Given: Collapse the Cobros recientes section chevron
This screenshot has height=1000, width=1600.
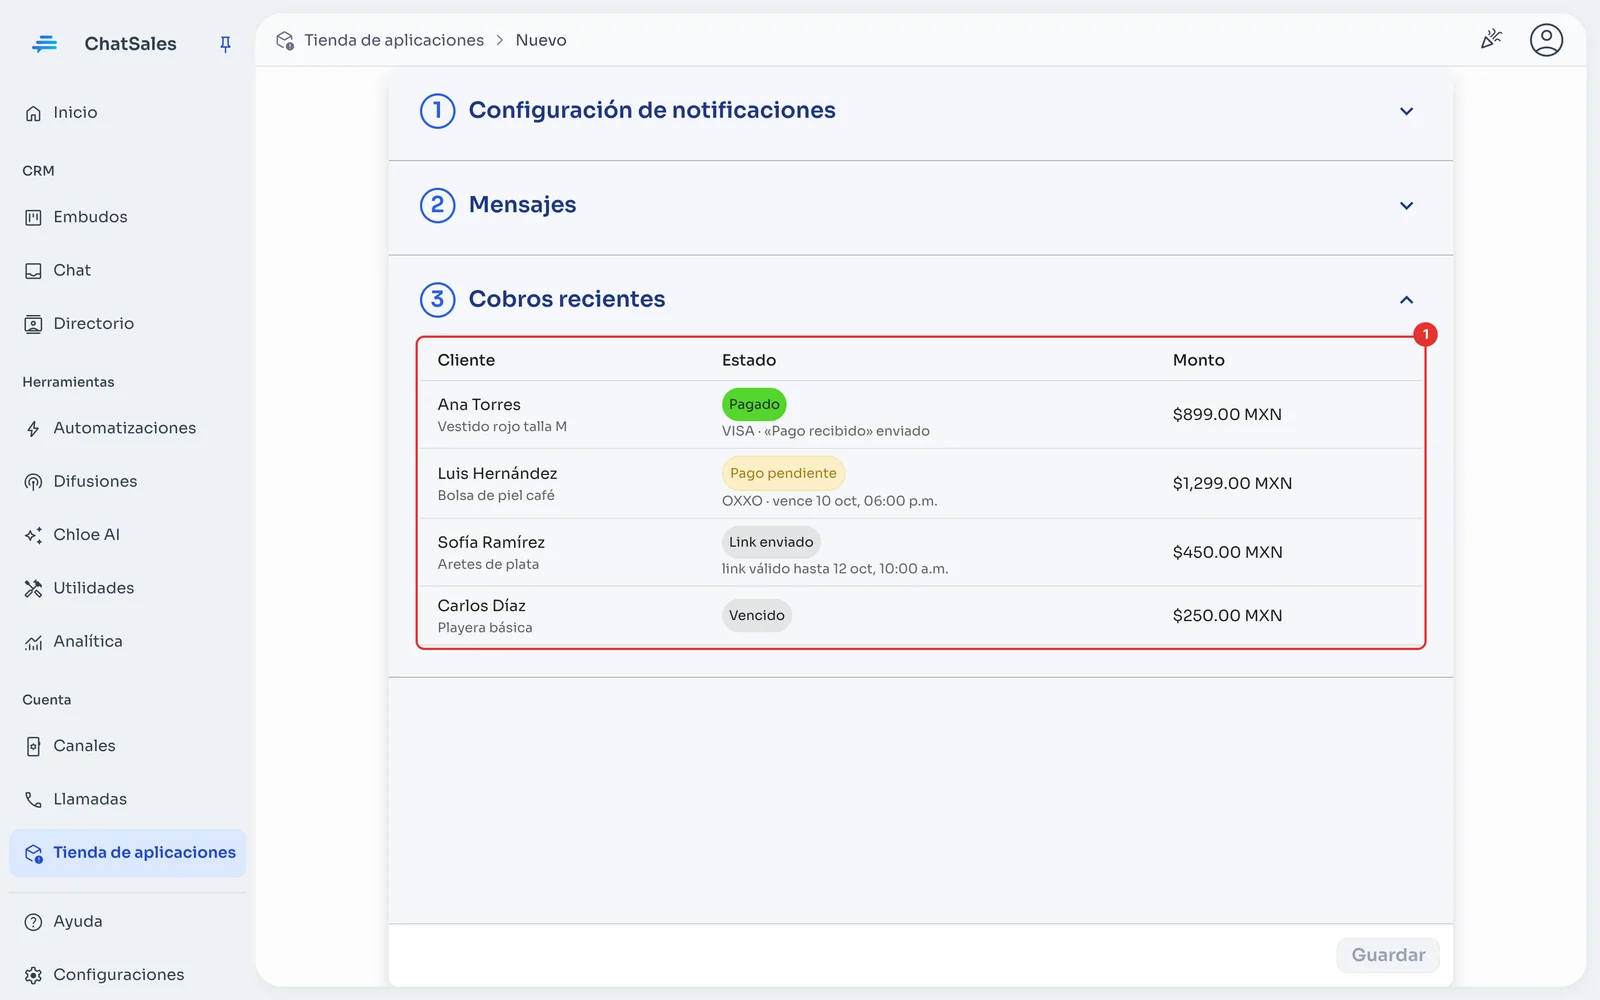Looking at the screenshot, I should pos(1406,300).
